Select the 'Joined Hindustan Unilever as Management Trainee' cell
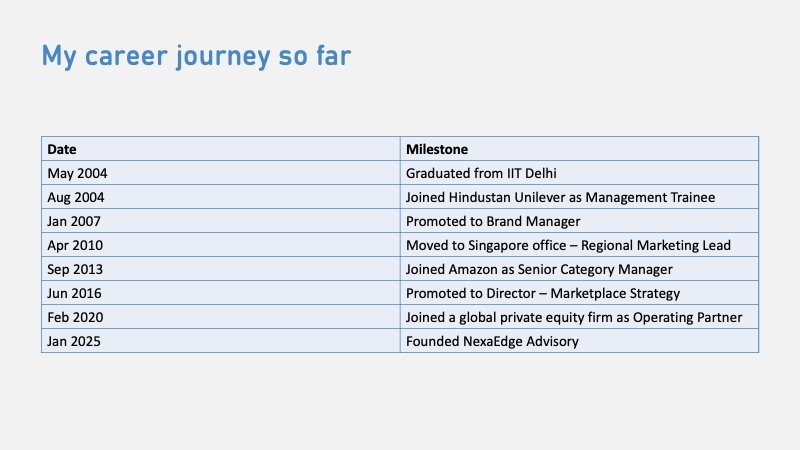 pos(579,197)
